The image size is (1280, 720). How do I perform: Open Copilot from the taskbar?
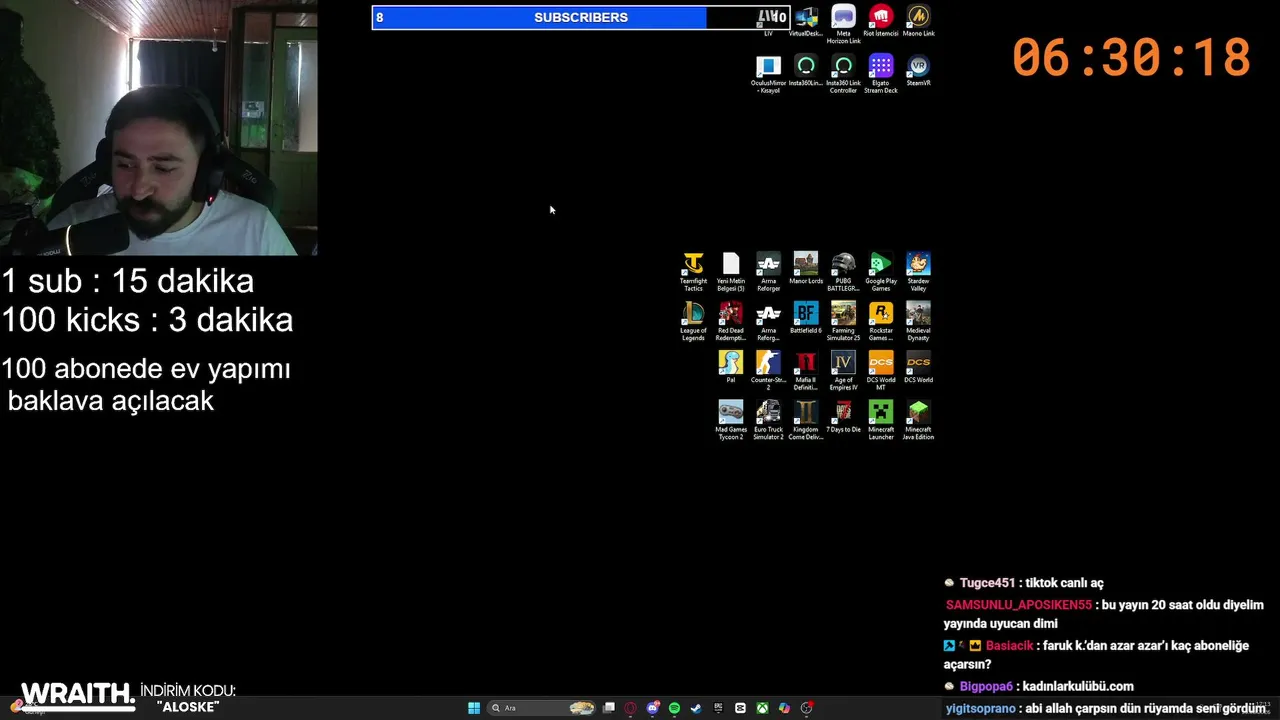[784, 708]
